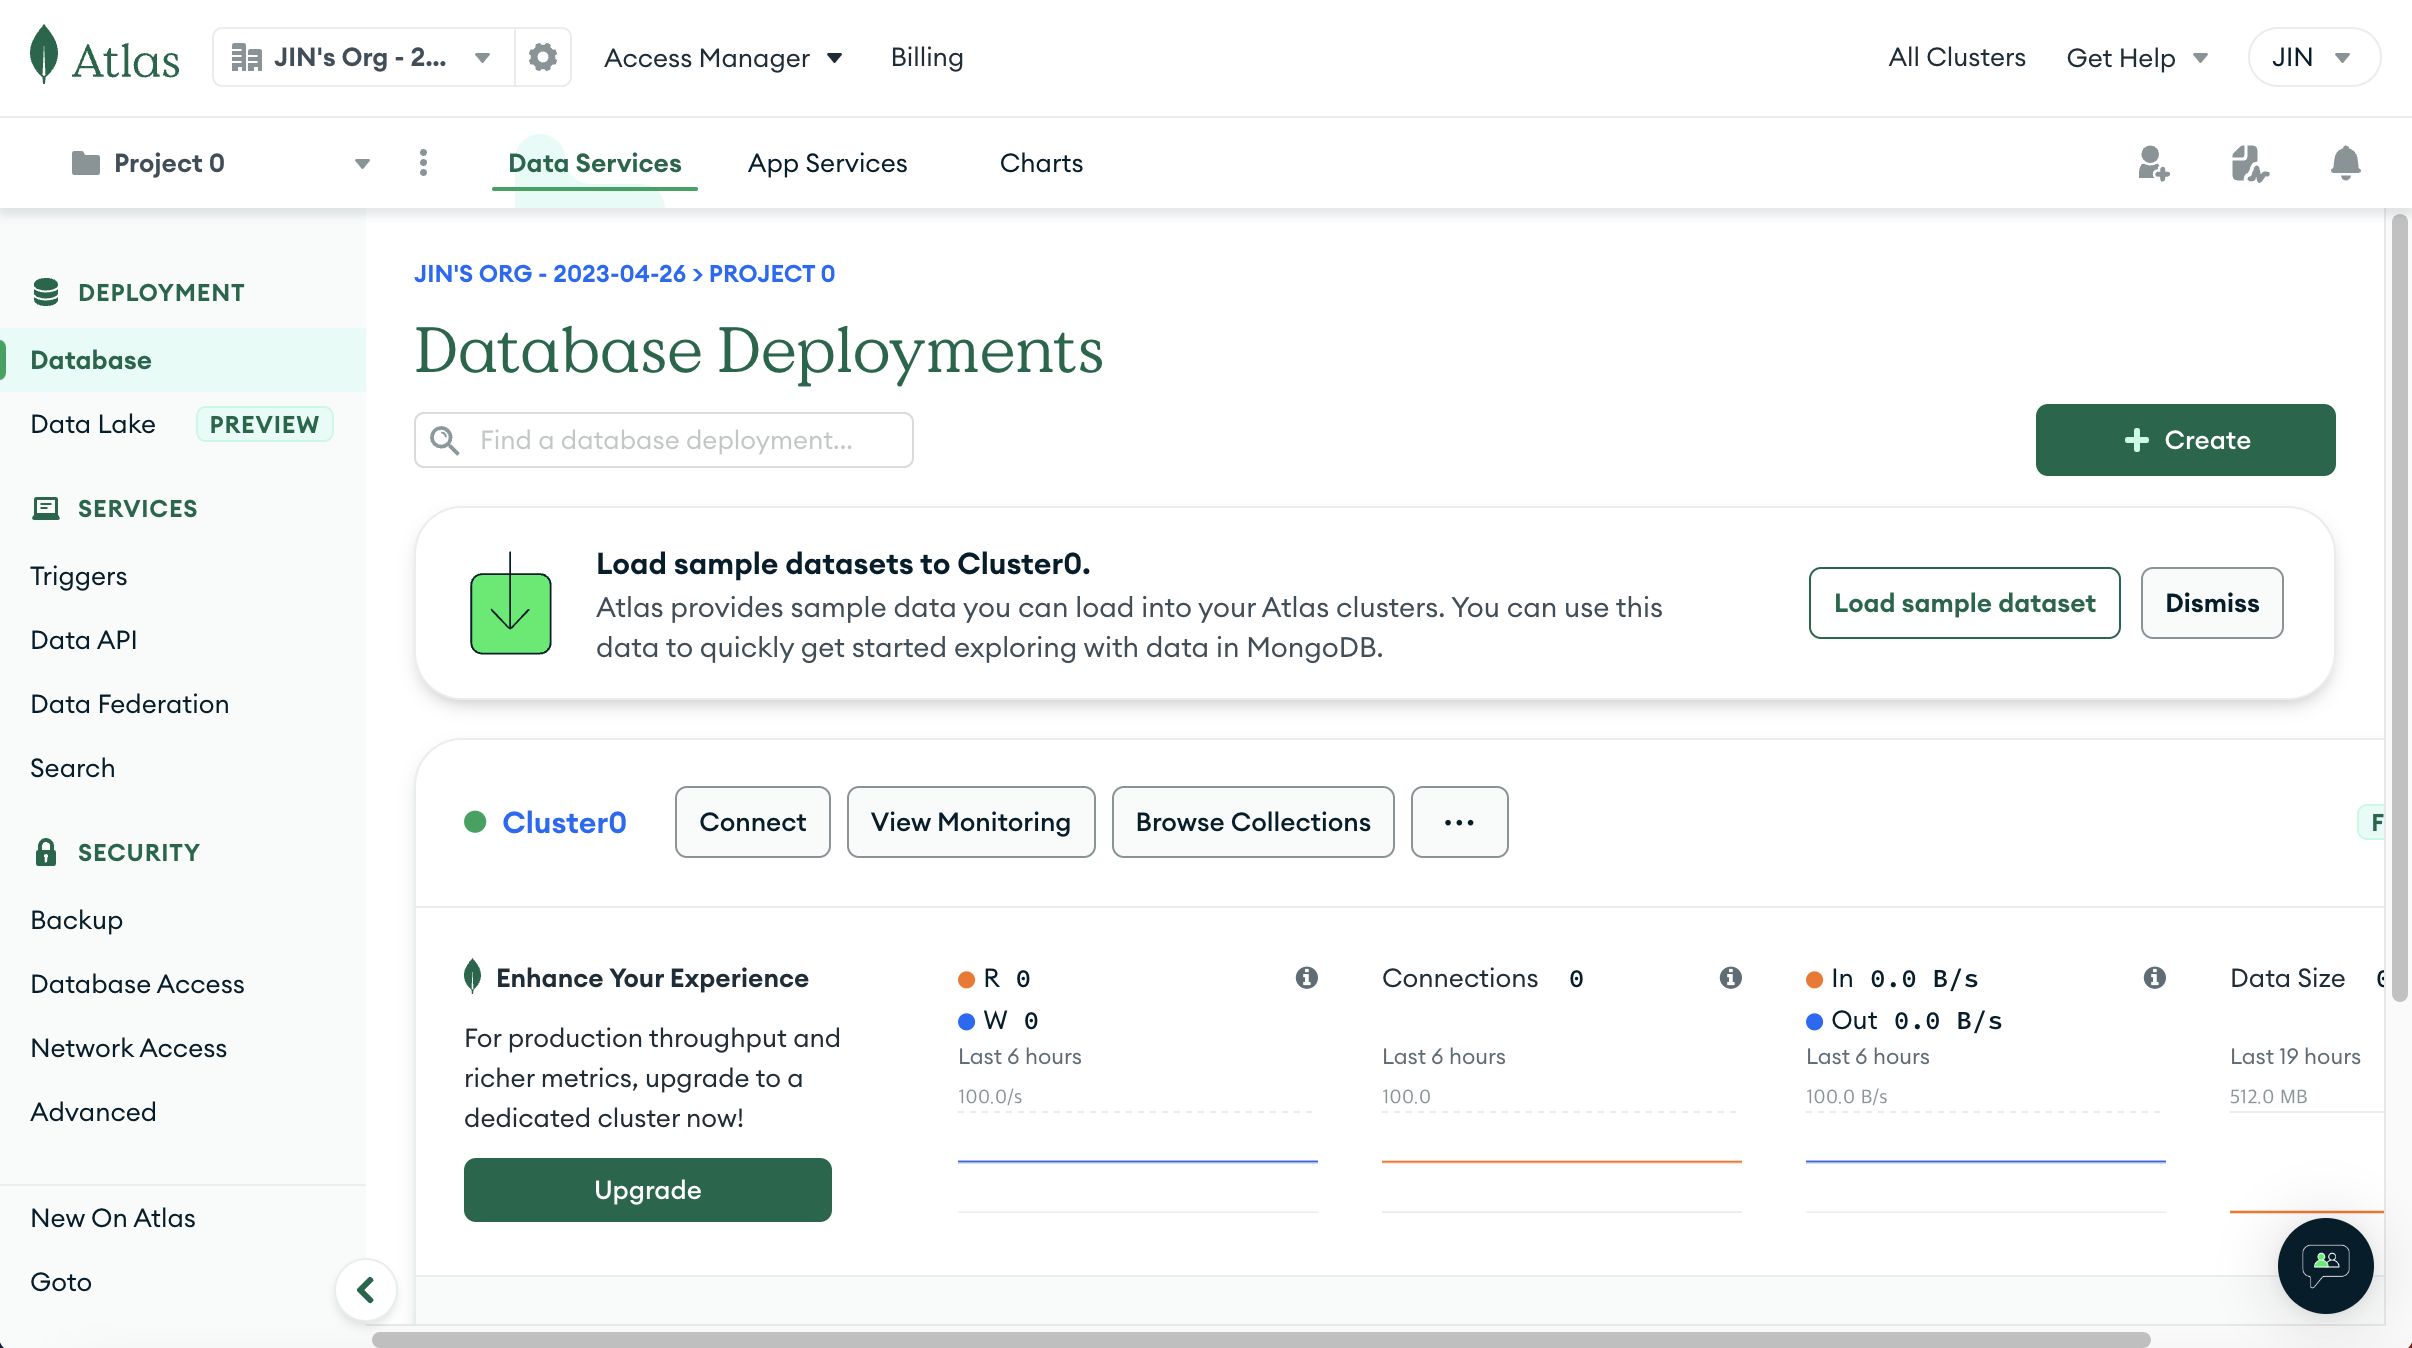Click the PROJECT 0 breadcrumb link
The image size is (2412, 1348).
tap(772, 274)
